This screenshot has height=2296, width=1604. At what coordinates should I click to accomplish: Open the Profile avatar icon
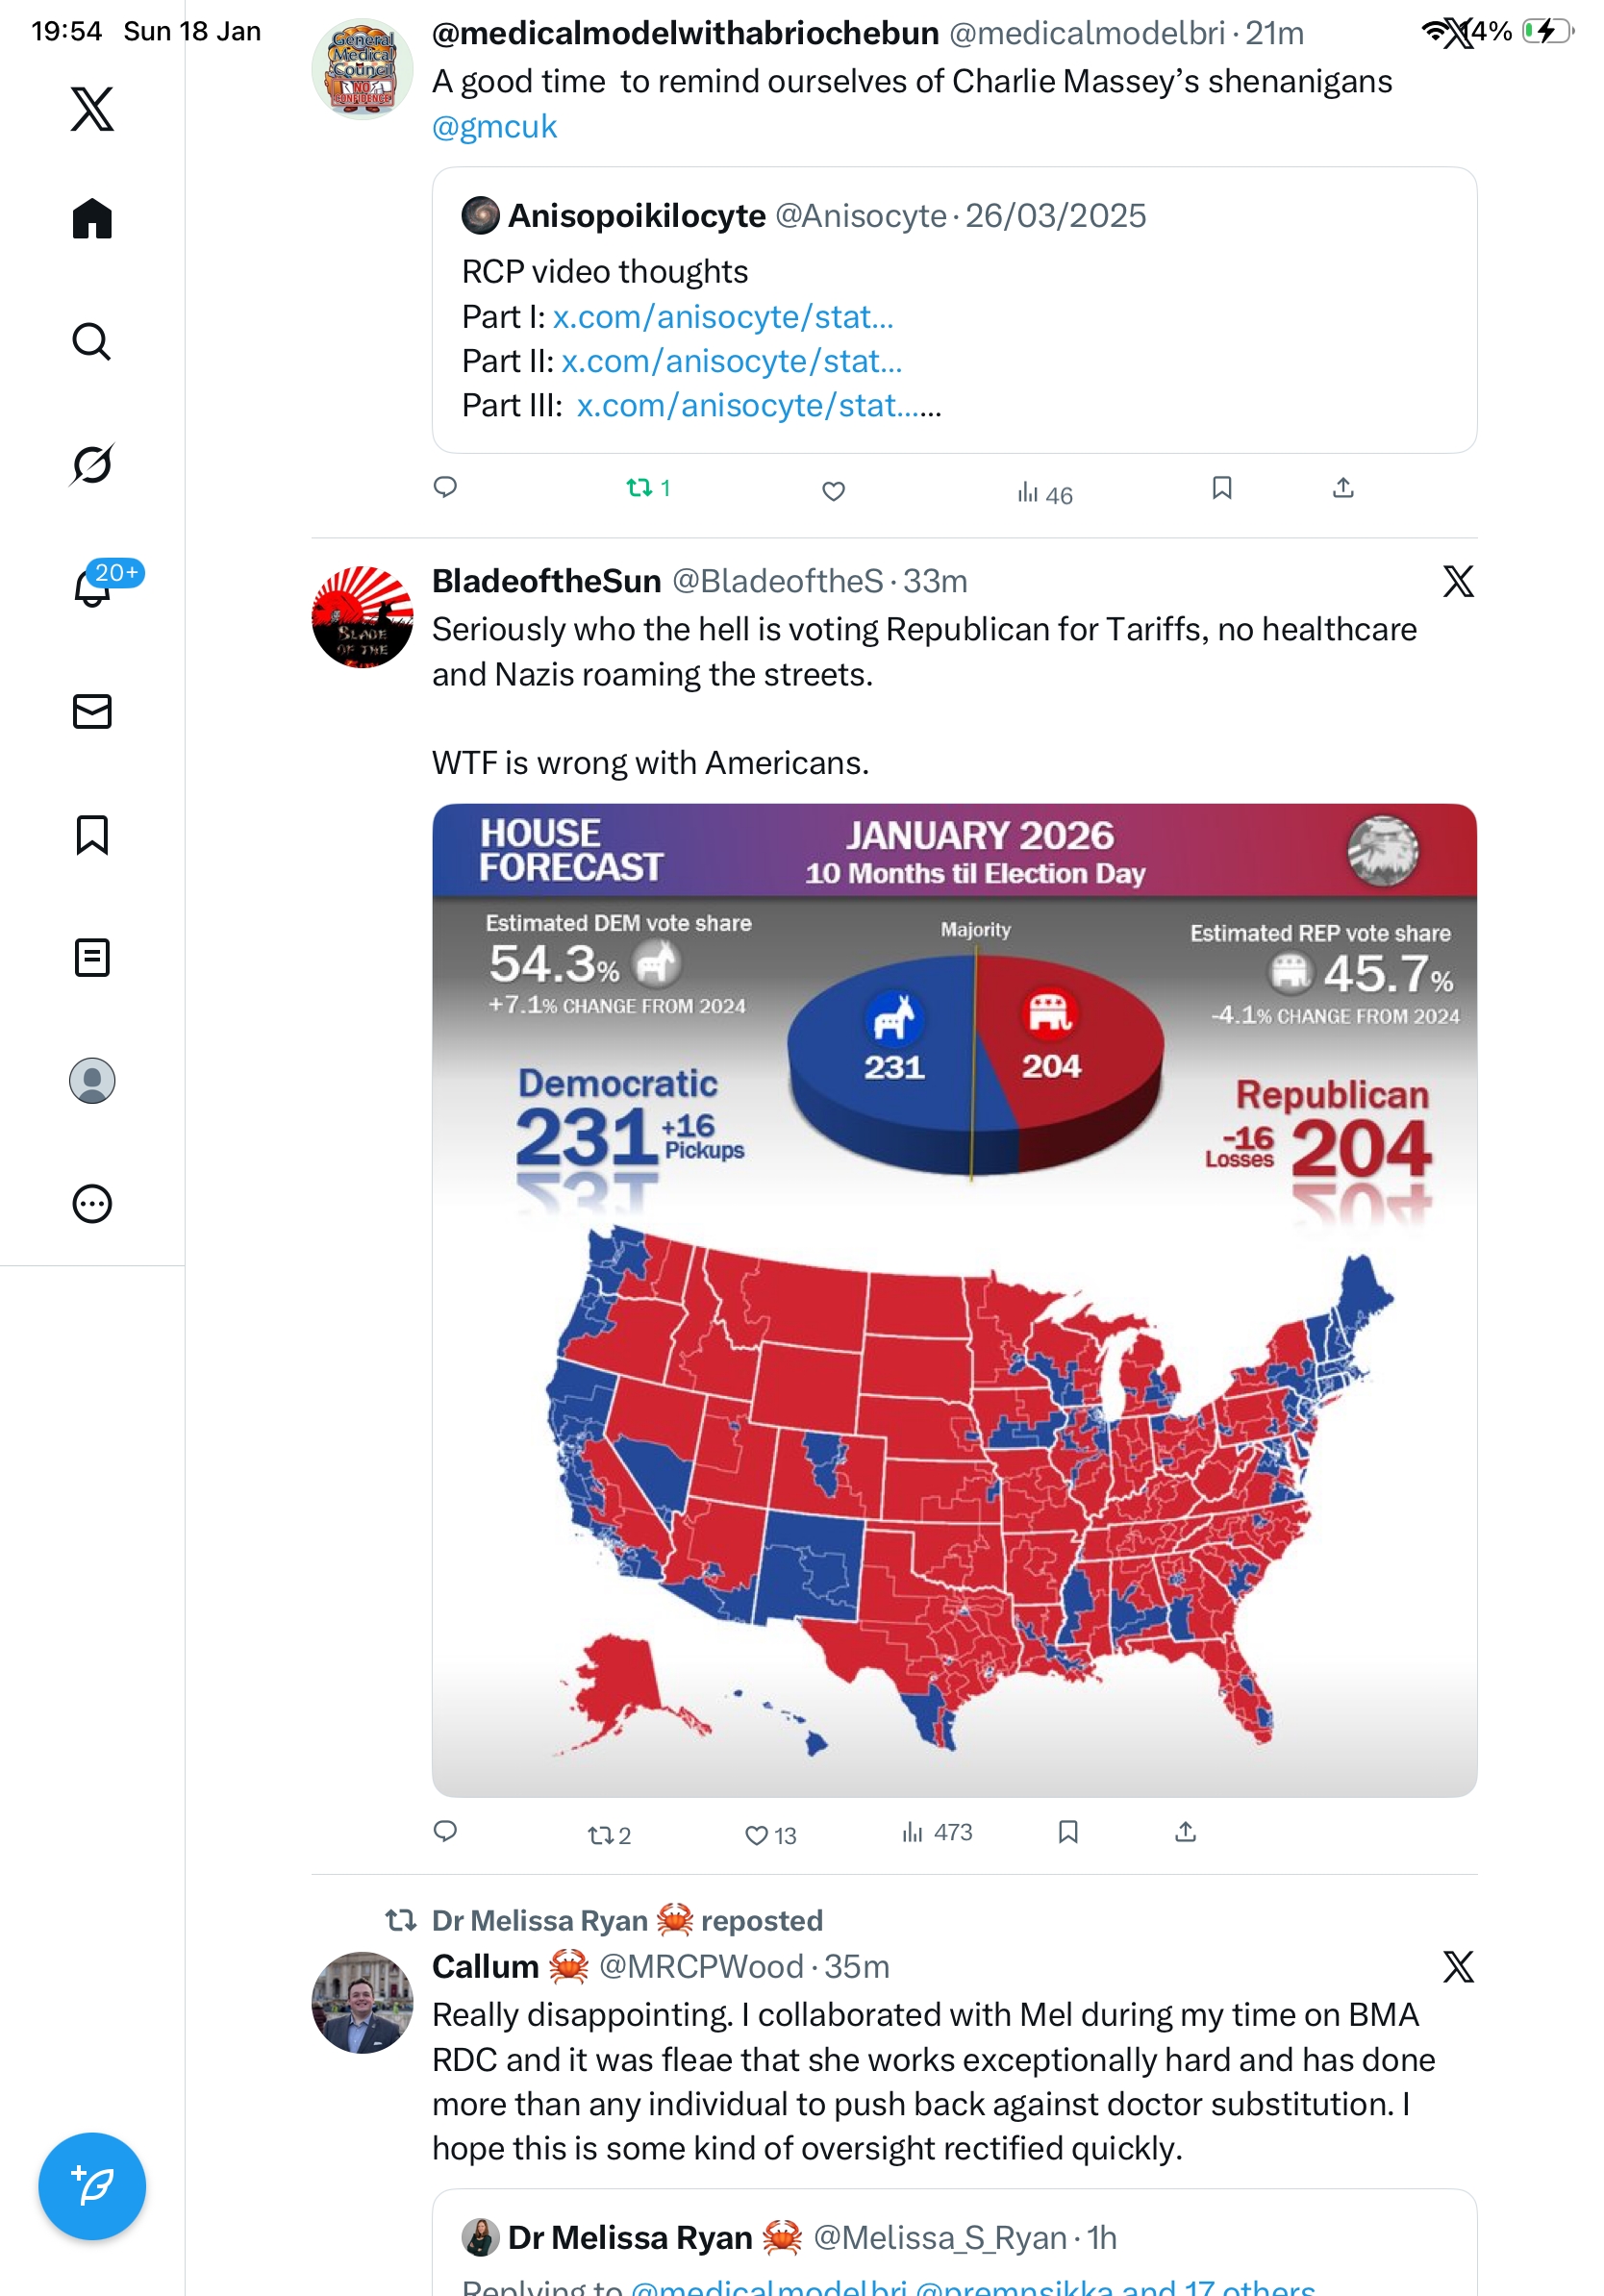pyautogui.click(x=92, y=1081)
